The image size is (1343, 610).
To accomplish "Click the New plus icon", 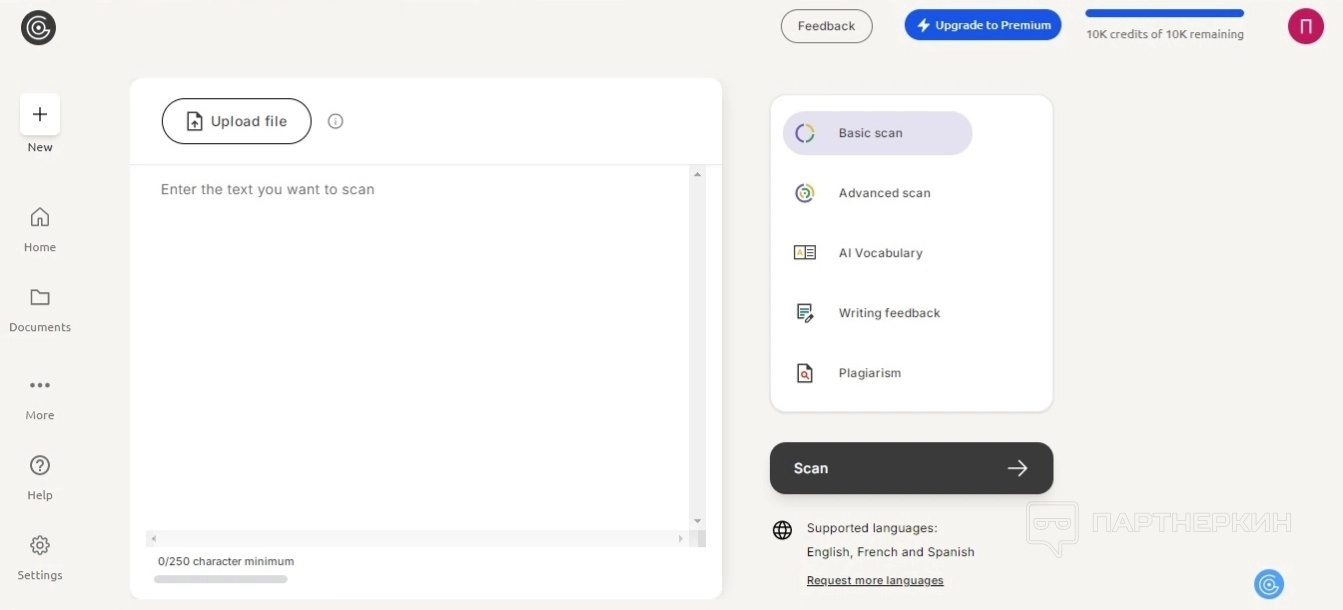I will (40, 114).
